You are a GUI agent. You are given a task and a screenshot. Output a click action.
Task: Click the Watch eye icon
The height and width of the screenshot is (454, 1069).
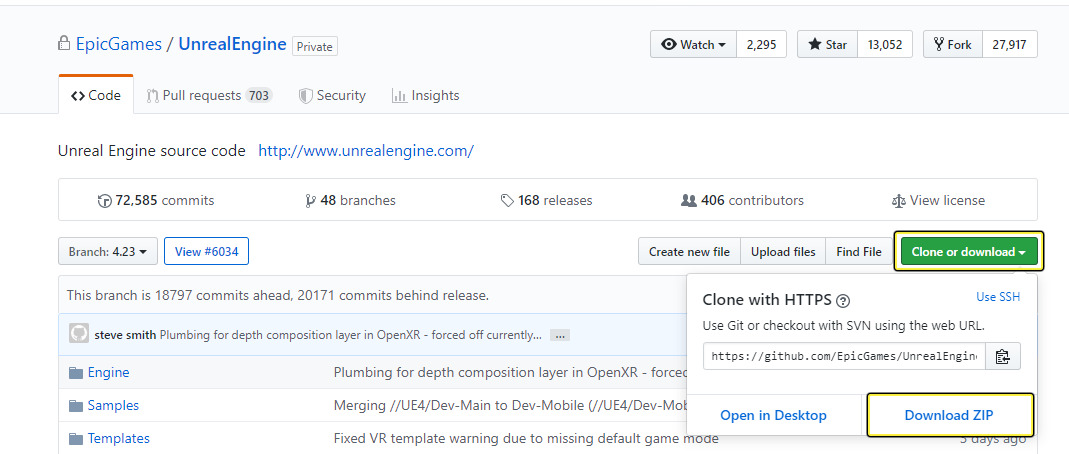pos(669,44)
